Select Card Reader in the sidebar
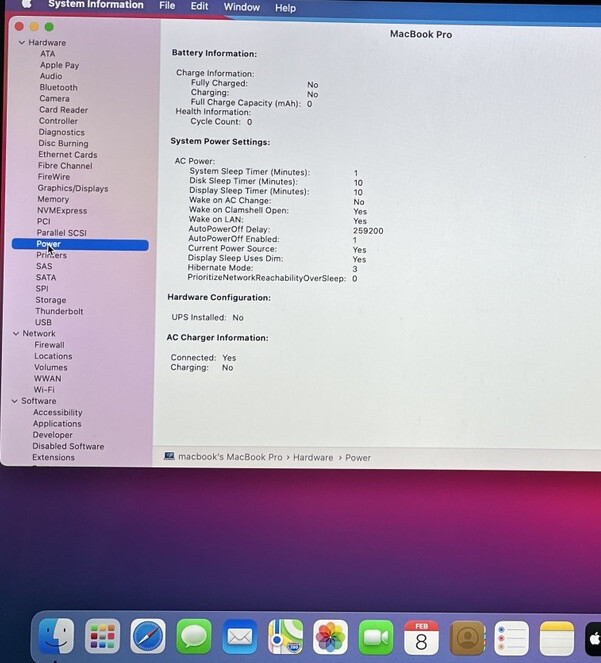 [x=63, y=110]
